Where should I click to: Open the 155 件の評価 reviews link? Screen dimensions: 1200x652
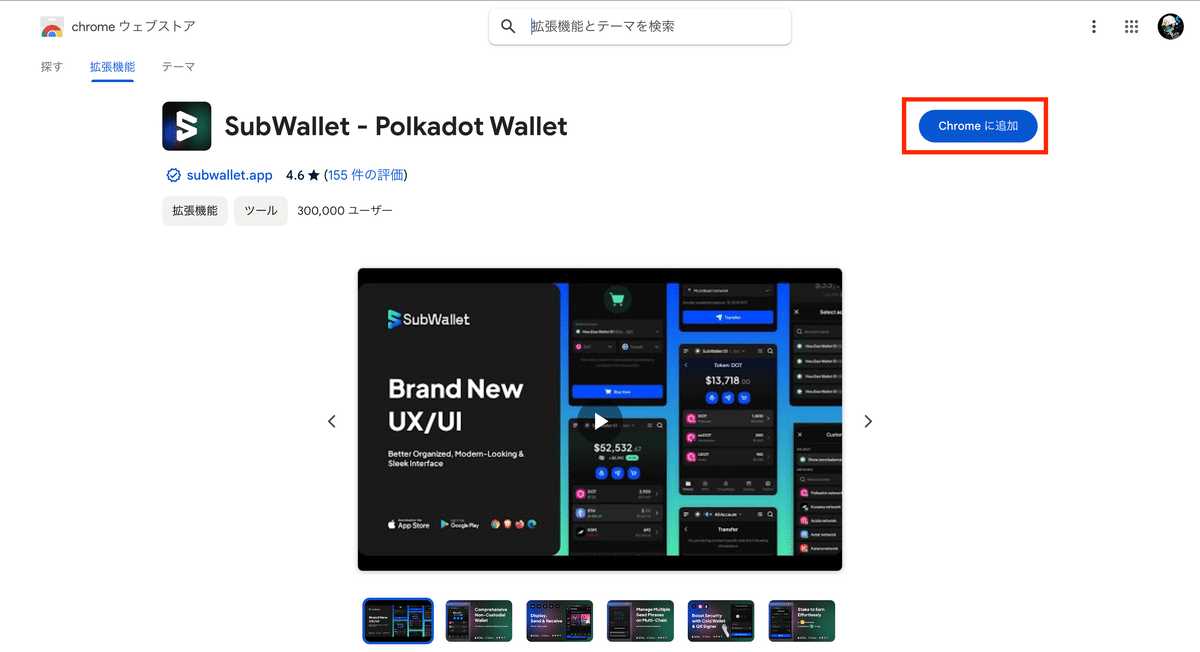tap(366, 175)
